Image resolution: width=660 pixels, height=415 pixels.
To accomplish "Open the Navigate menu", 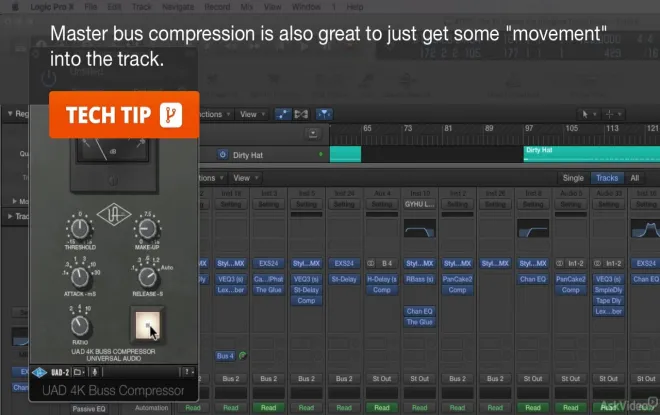I will point(178,7).
